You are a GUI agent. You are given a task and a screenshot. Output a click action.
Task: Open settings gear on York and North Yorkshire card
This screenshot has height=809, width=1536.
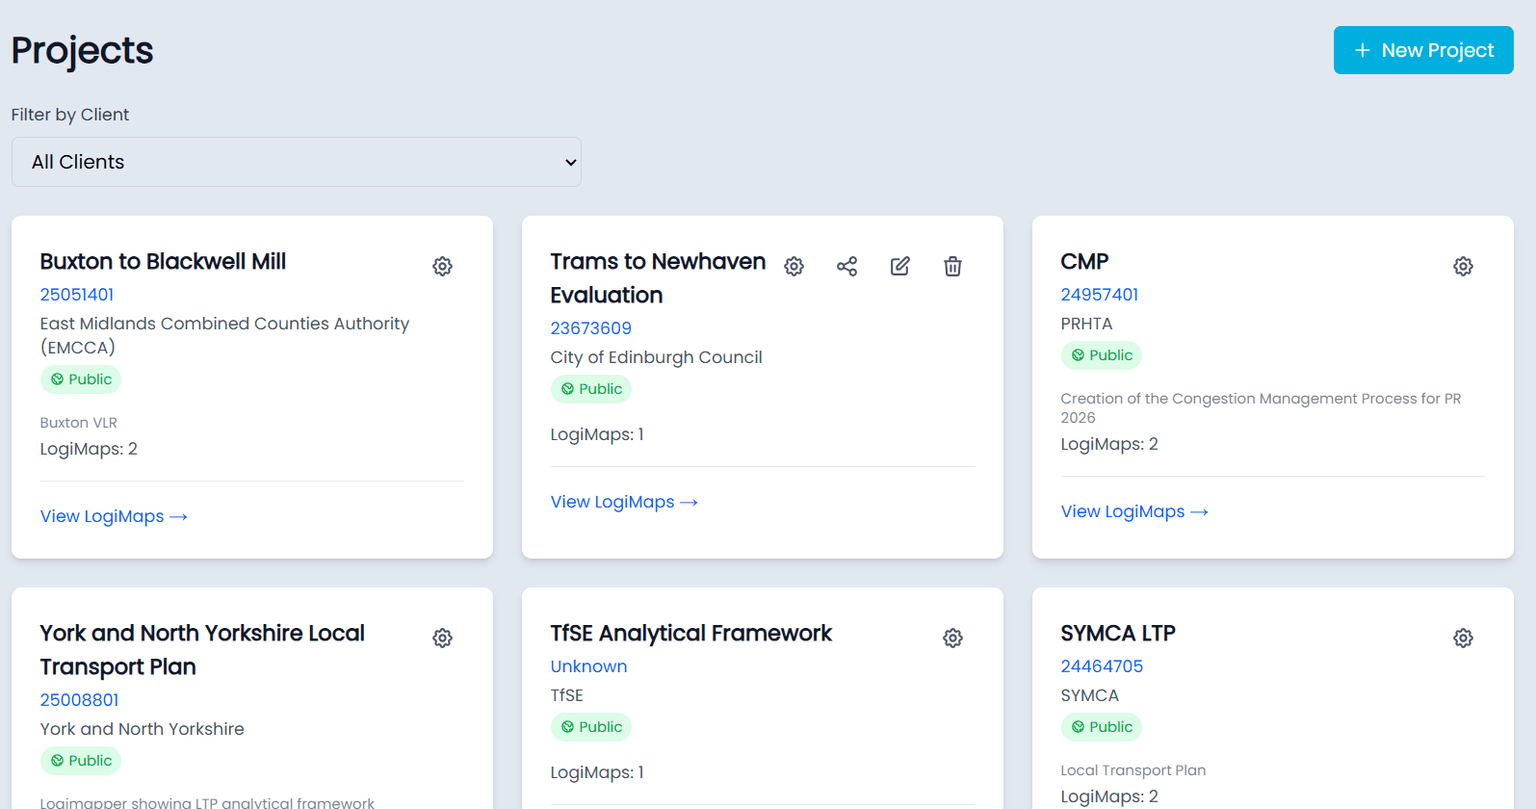442,638
